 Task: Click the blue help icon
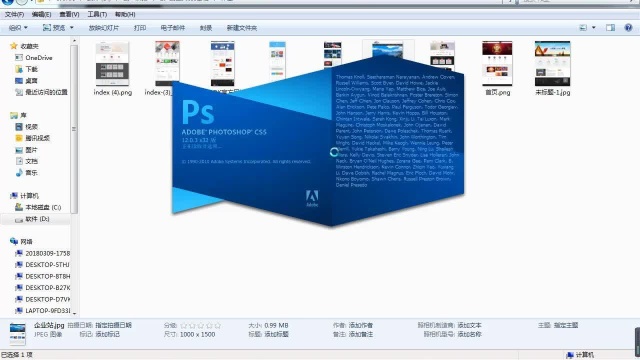628,28
